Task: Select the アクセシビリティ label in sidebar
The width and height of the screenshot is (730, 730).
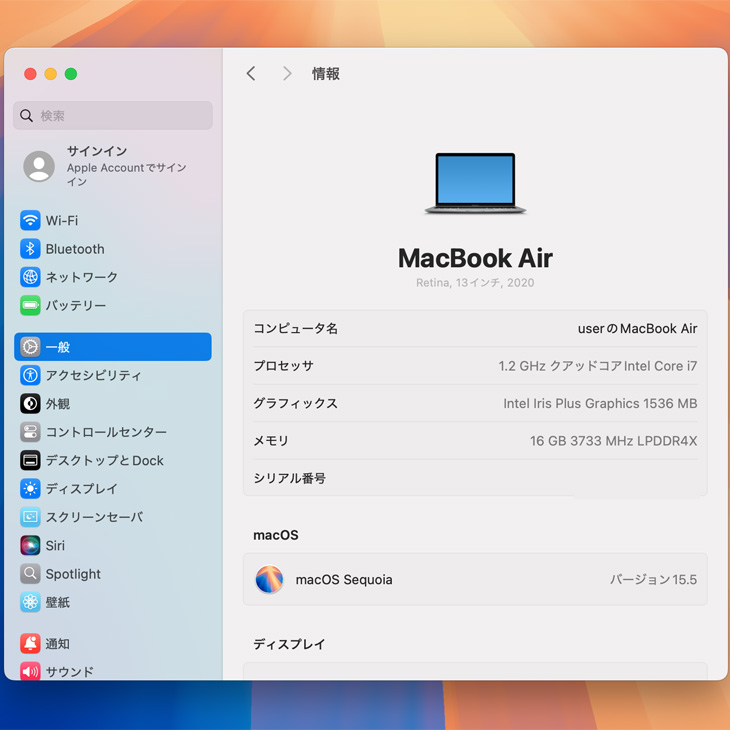Action: pyautogui.click(x=93, y=375)
